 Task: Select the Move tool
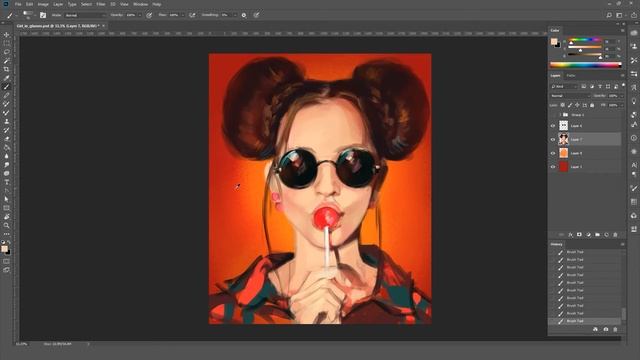click(7, 35)
